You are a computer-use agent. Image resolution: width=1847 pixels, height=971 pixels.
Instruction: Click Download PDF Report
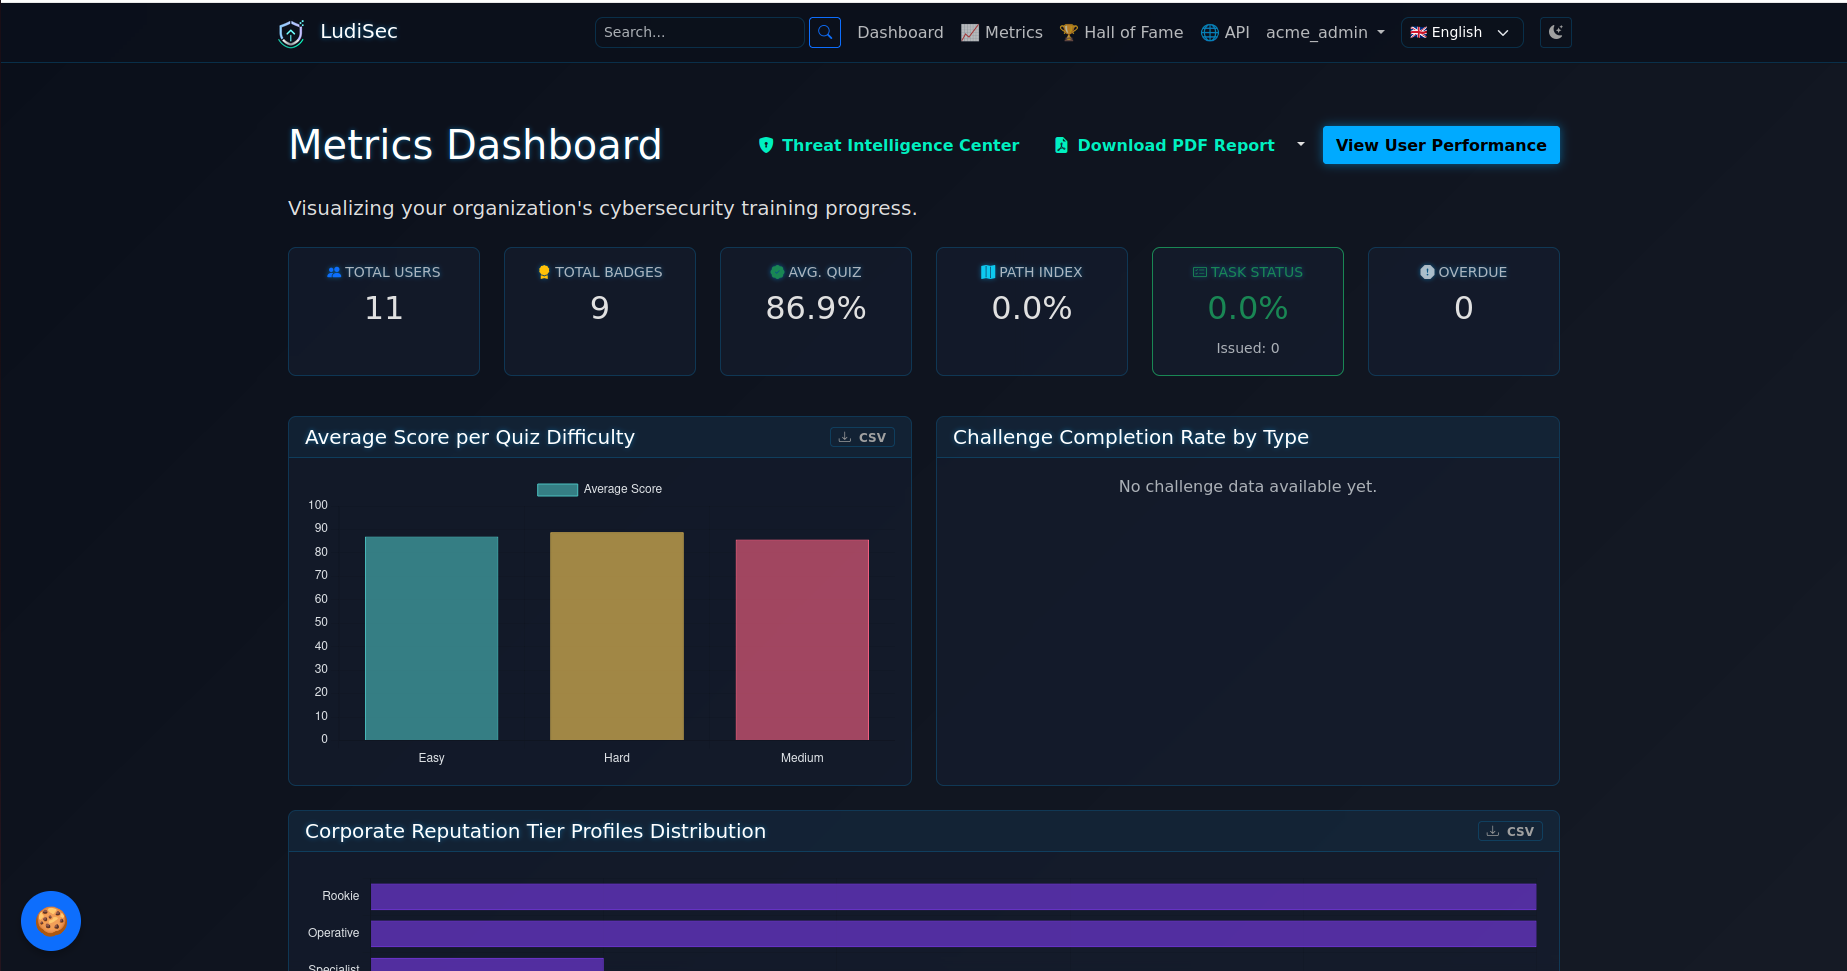click(x=1165, y=145)
